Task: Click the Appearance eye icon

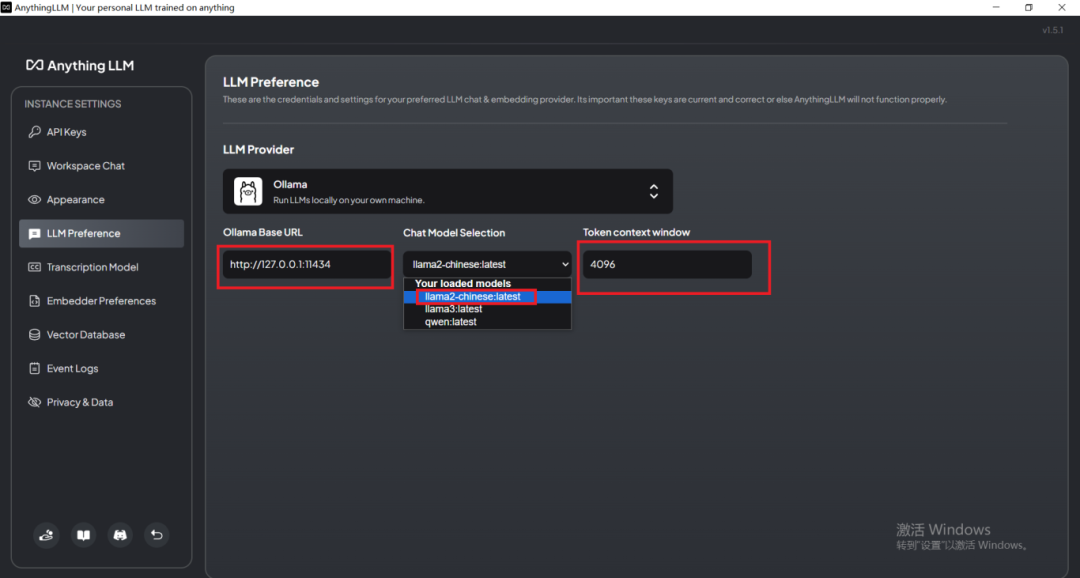Action: coord(34,200)
